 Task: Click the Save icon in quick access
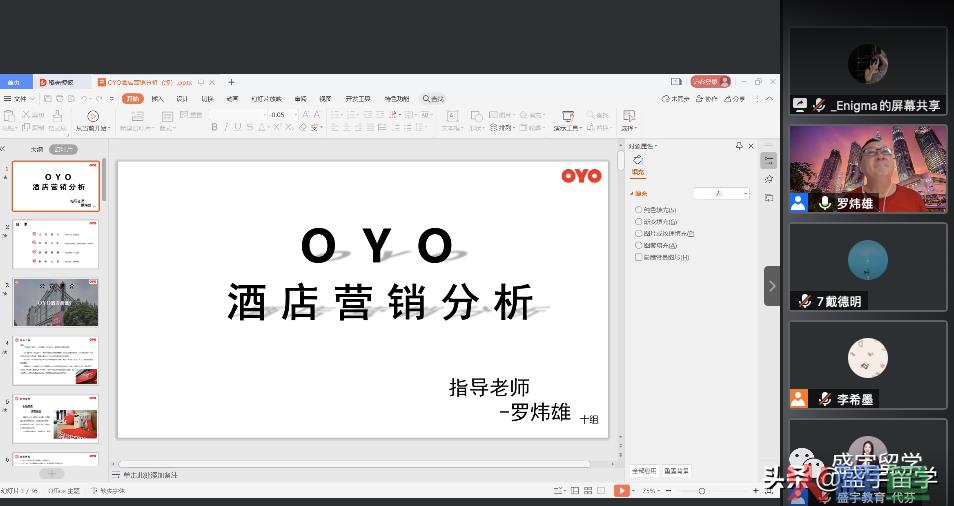point(48,99)
